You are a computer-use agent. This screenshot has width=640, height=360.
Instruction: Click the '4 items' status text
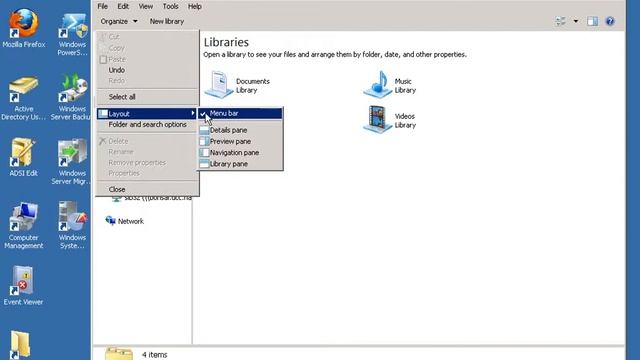point(154,355)
